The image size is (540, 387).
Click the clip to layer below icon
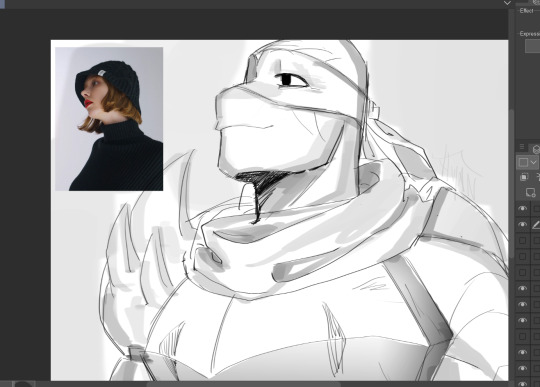[x=524, y=177]
